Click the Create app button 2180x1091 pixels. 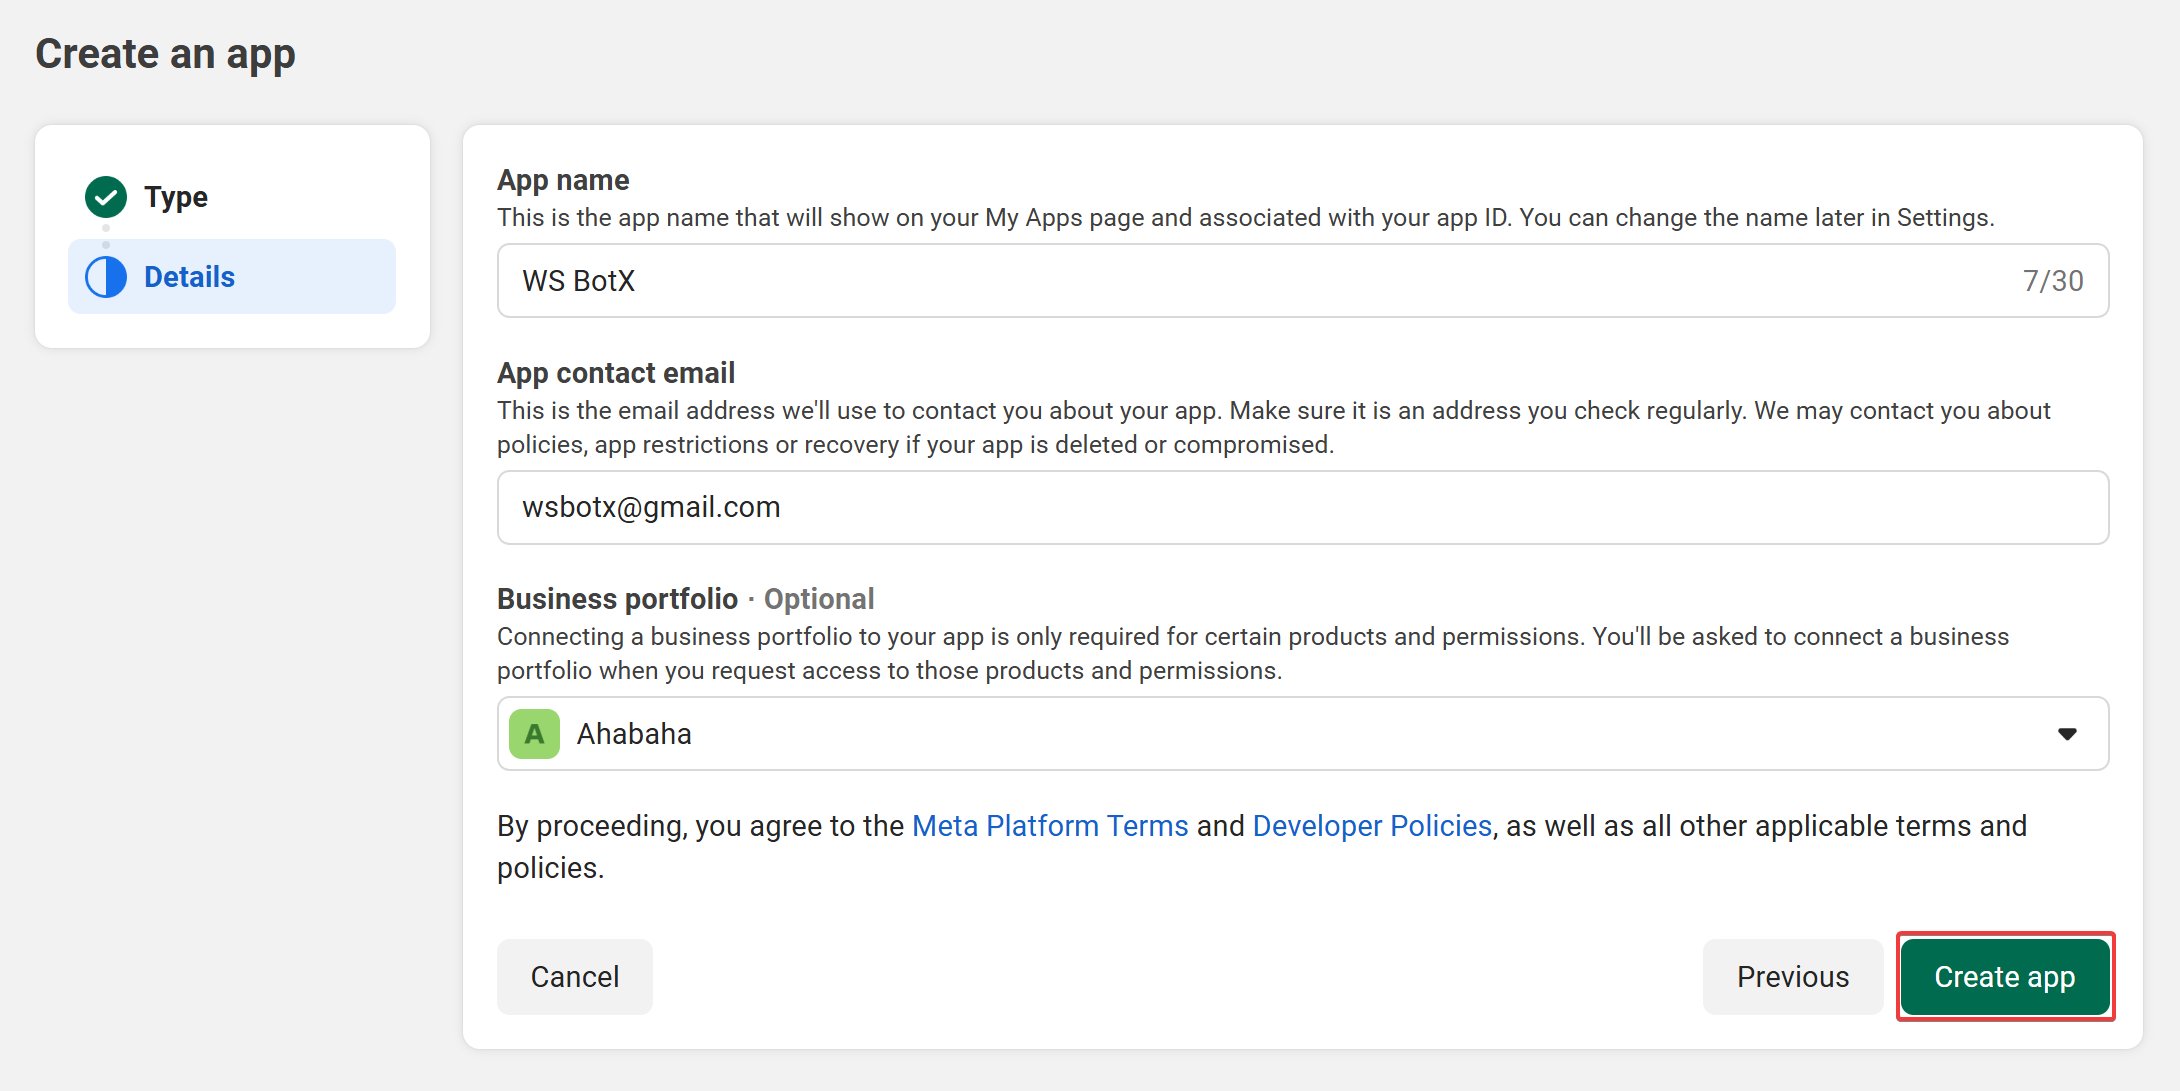[2005, 977]
